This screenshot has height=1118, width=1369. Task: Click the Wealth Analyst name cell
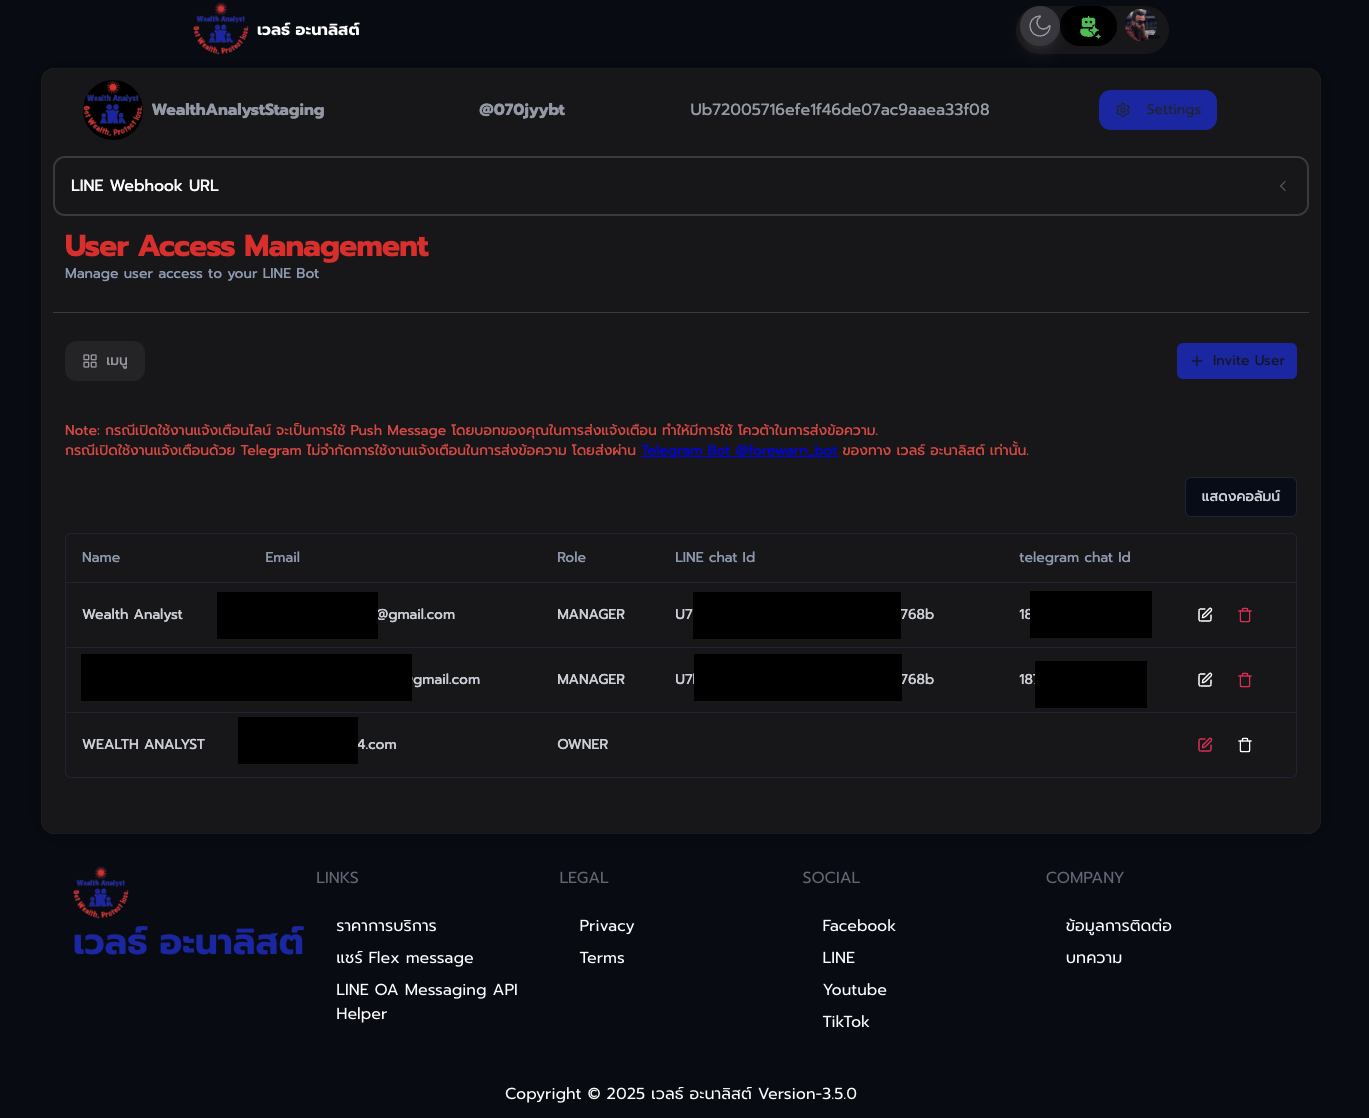[x=132, y=614]
